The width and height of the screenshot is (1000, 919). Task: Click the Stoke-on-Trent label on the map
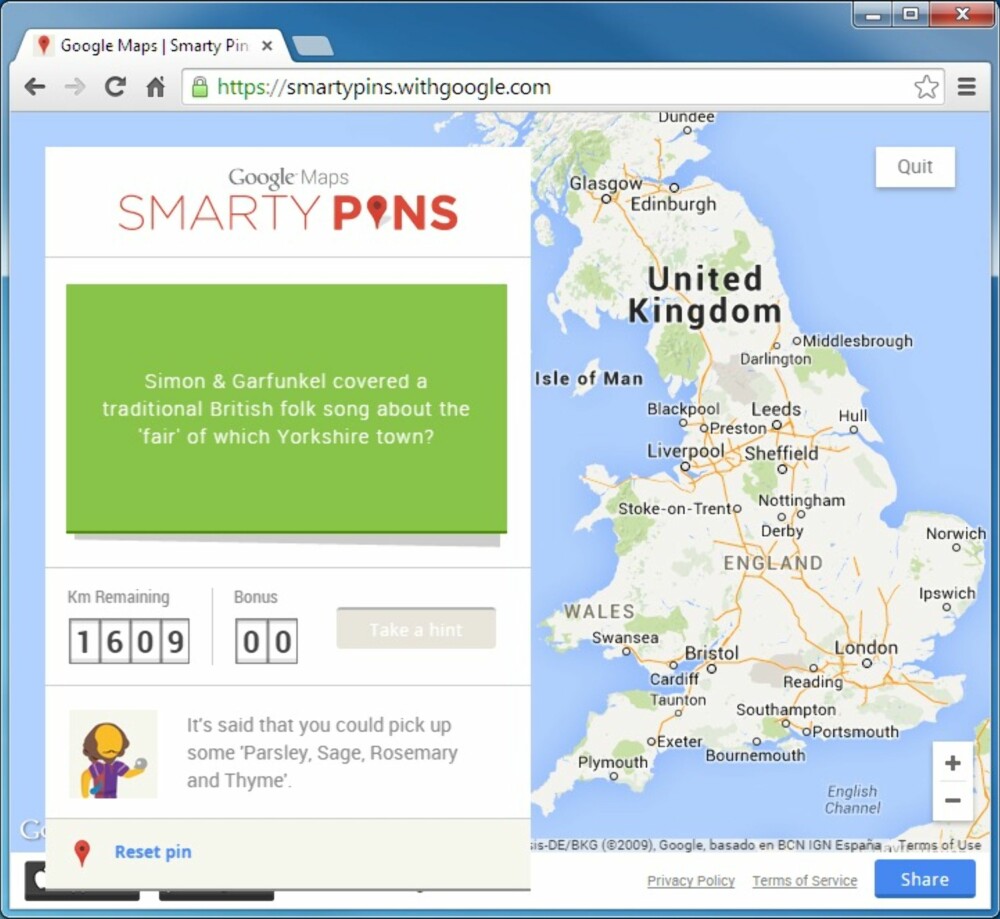[675, 508]
